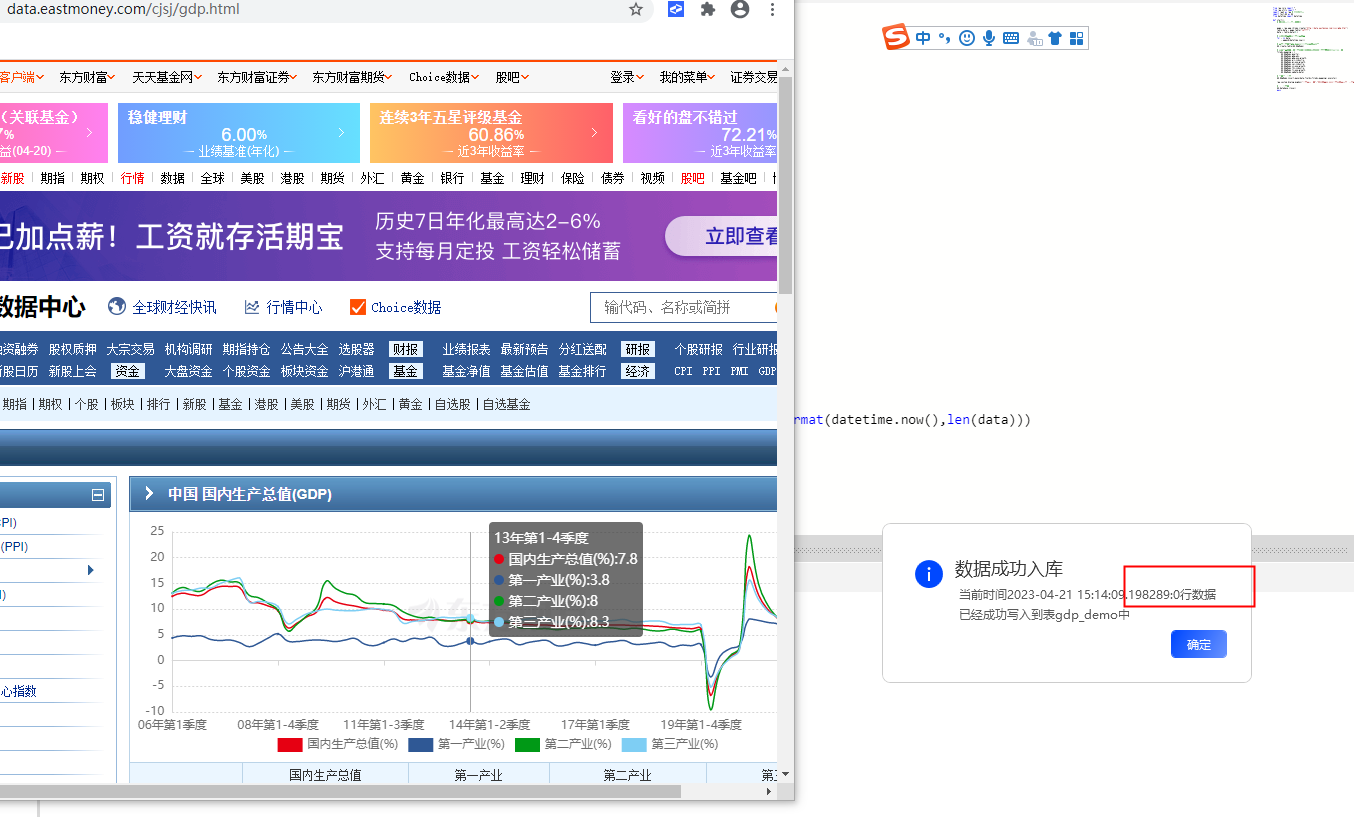Expand the left sidebar arrow submenu

tap(91, 570)
